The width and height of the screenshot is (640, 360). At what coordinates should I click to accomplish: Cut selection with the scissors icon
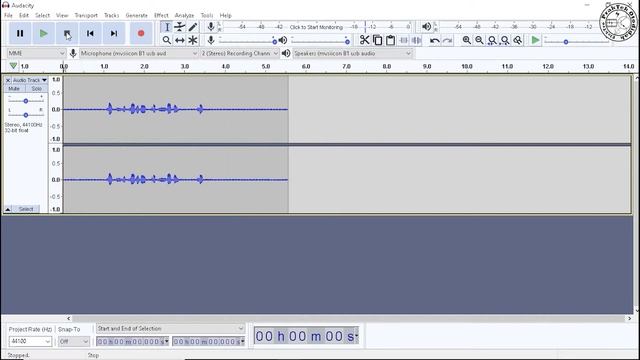point(364,40)
